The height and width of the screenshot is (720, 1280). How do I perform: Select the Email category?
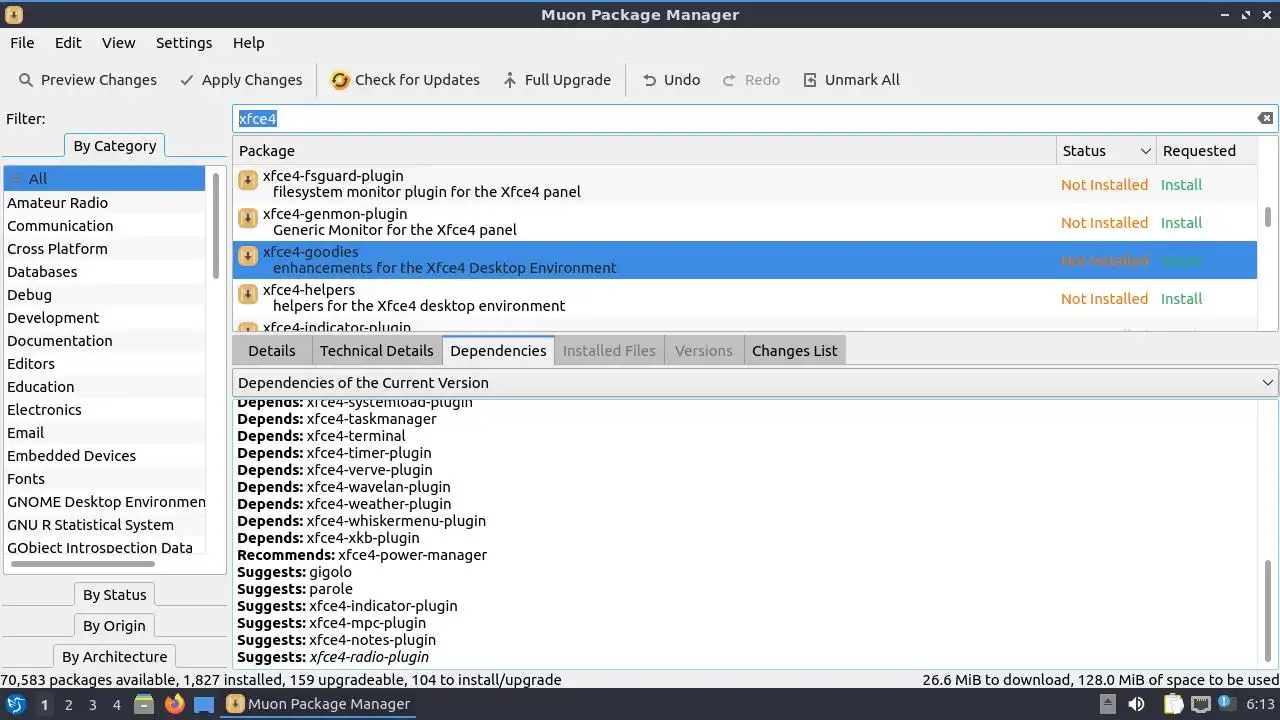[104, 433]
